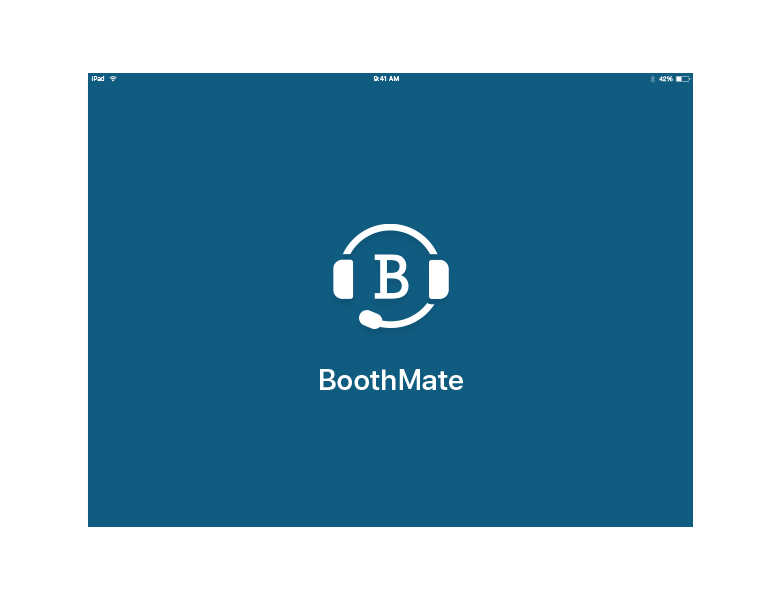Tap the 9:41 AM clock
Viewport: 780px width, 600px height.
click(x=387, y=79)
